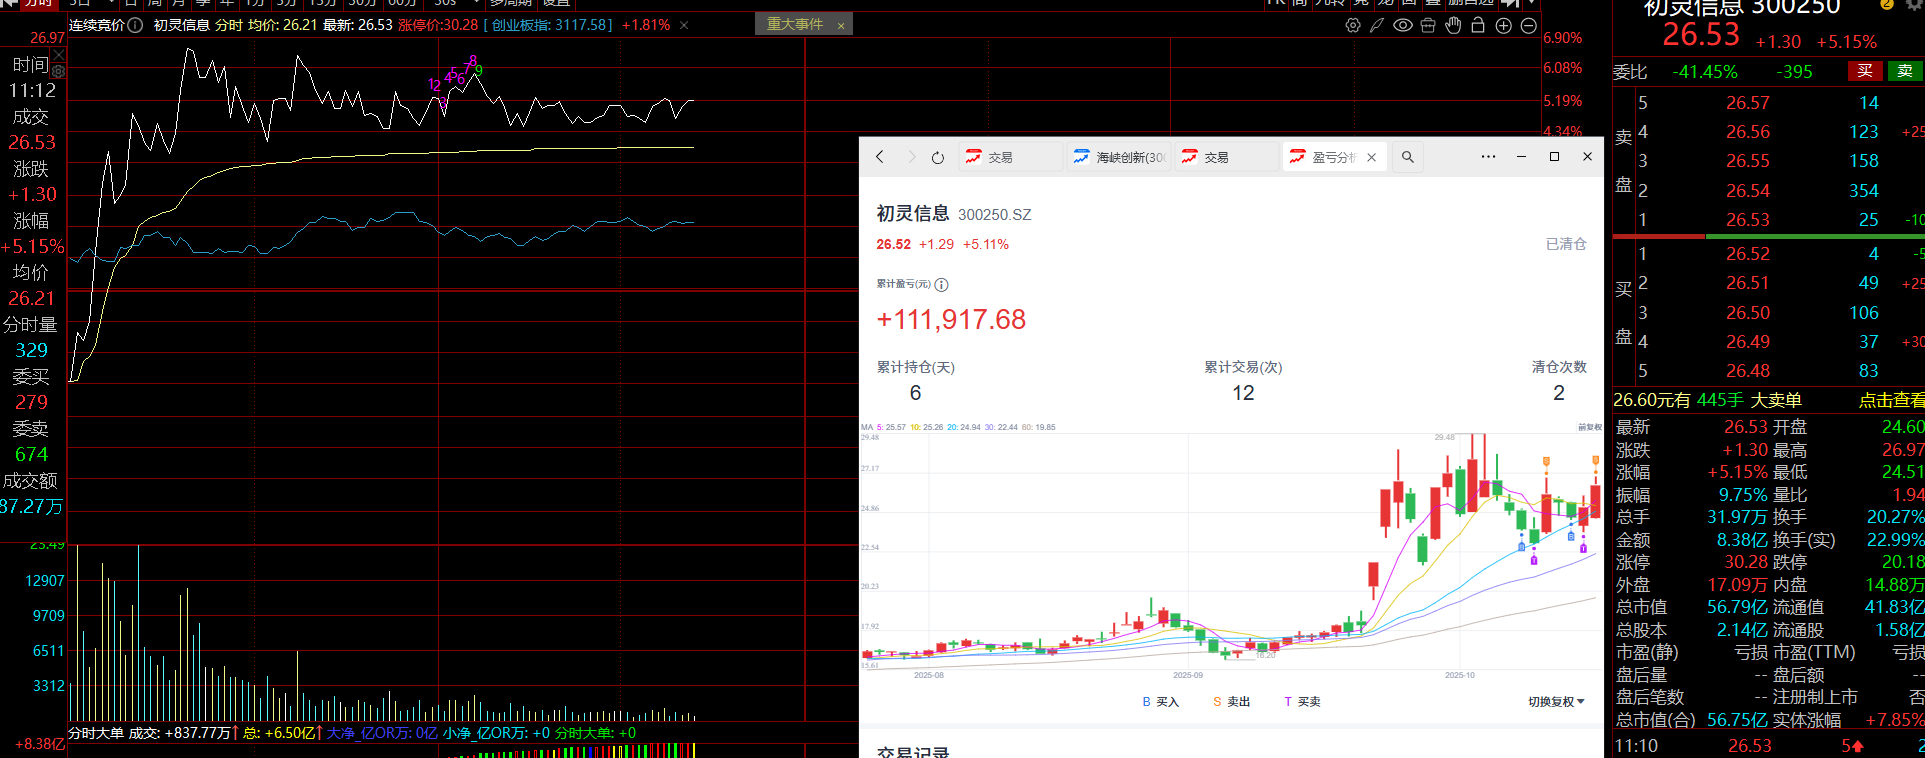Toggle the padlock icon in chart toolbar
The height and width of the screenshot is (758, 1925).
coord(1478,25)
